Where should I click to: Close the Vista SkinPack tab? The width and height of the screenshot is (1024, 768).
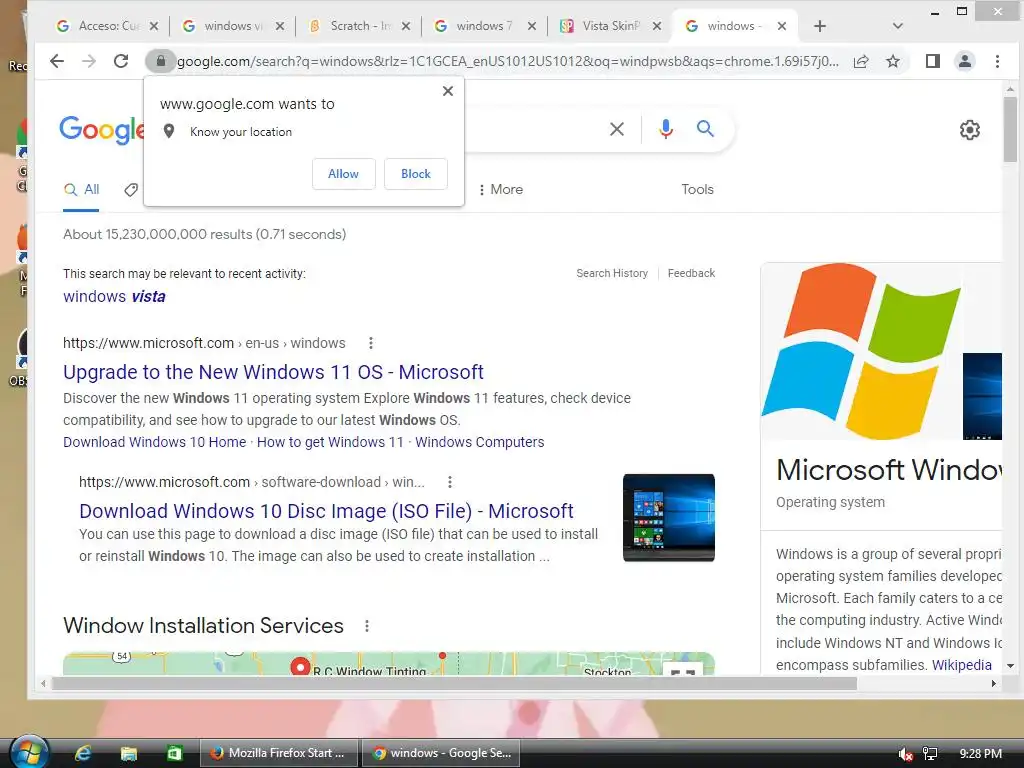pos(657,26)
